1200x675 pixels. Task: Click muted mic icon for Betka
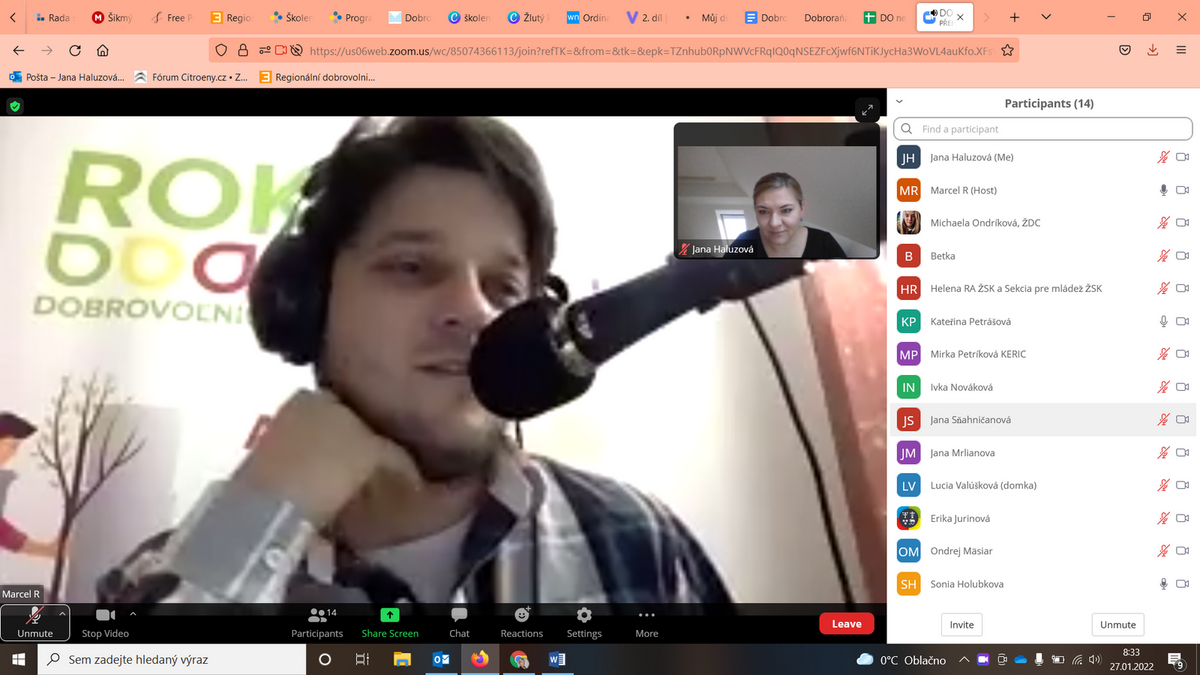point(1163,256)
